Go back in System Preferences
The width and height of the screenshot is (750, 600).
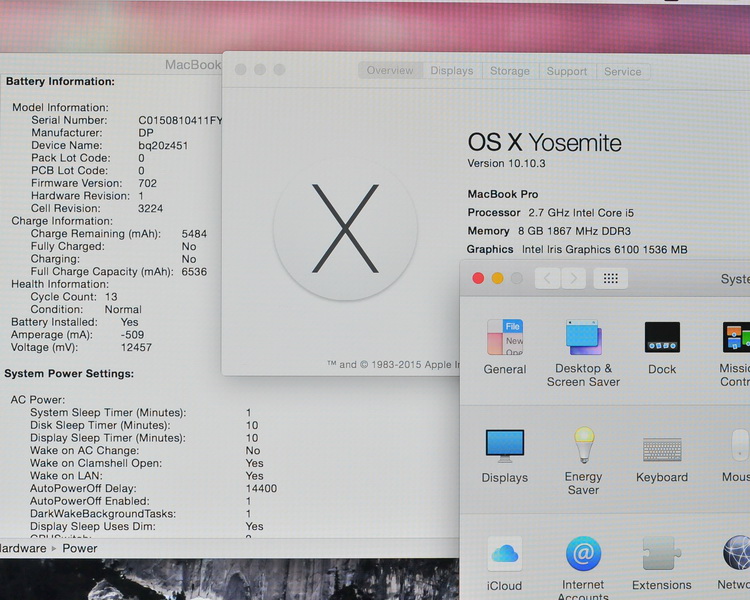point(547,278)
